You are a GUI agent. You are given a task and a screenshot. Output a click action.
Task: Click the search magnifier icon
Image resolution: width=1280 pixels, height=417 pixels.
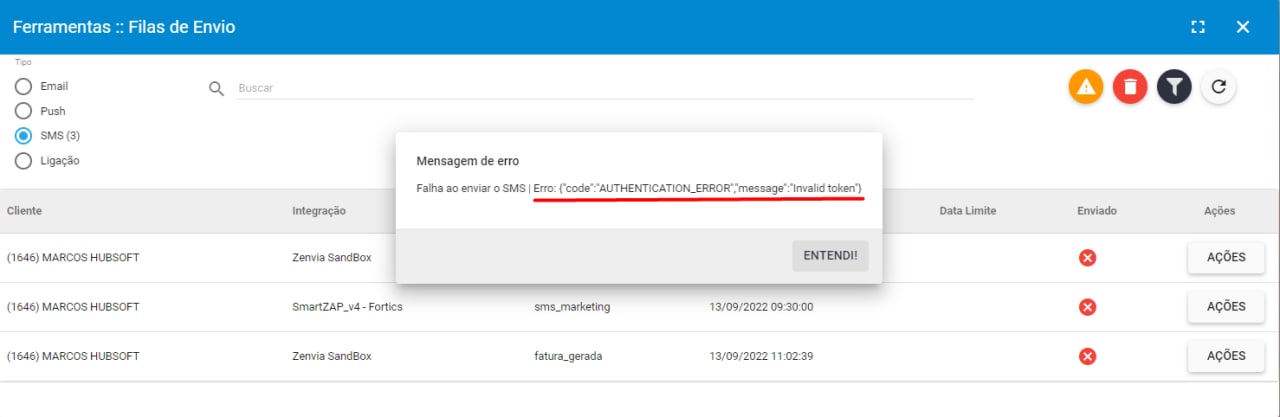click(216, 88)
